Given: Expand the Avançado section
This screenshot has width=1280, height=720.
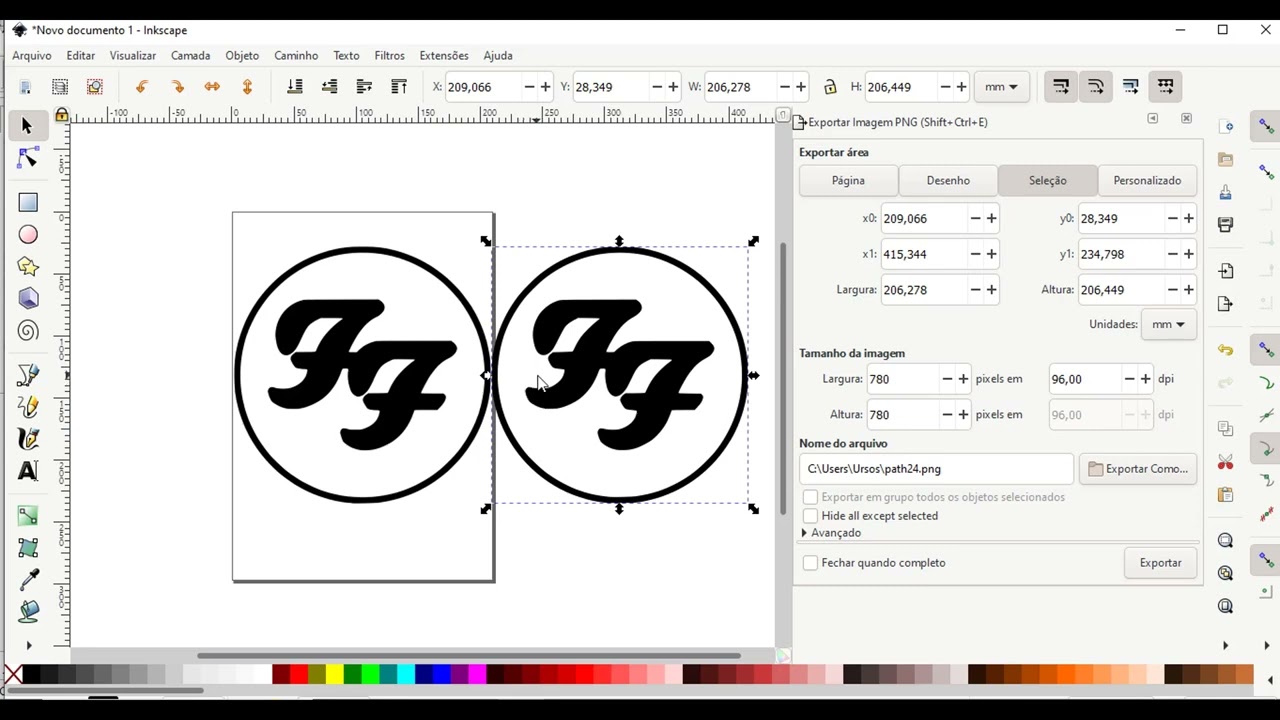Looking at the screenshot, I should (831, 533).
